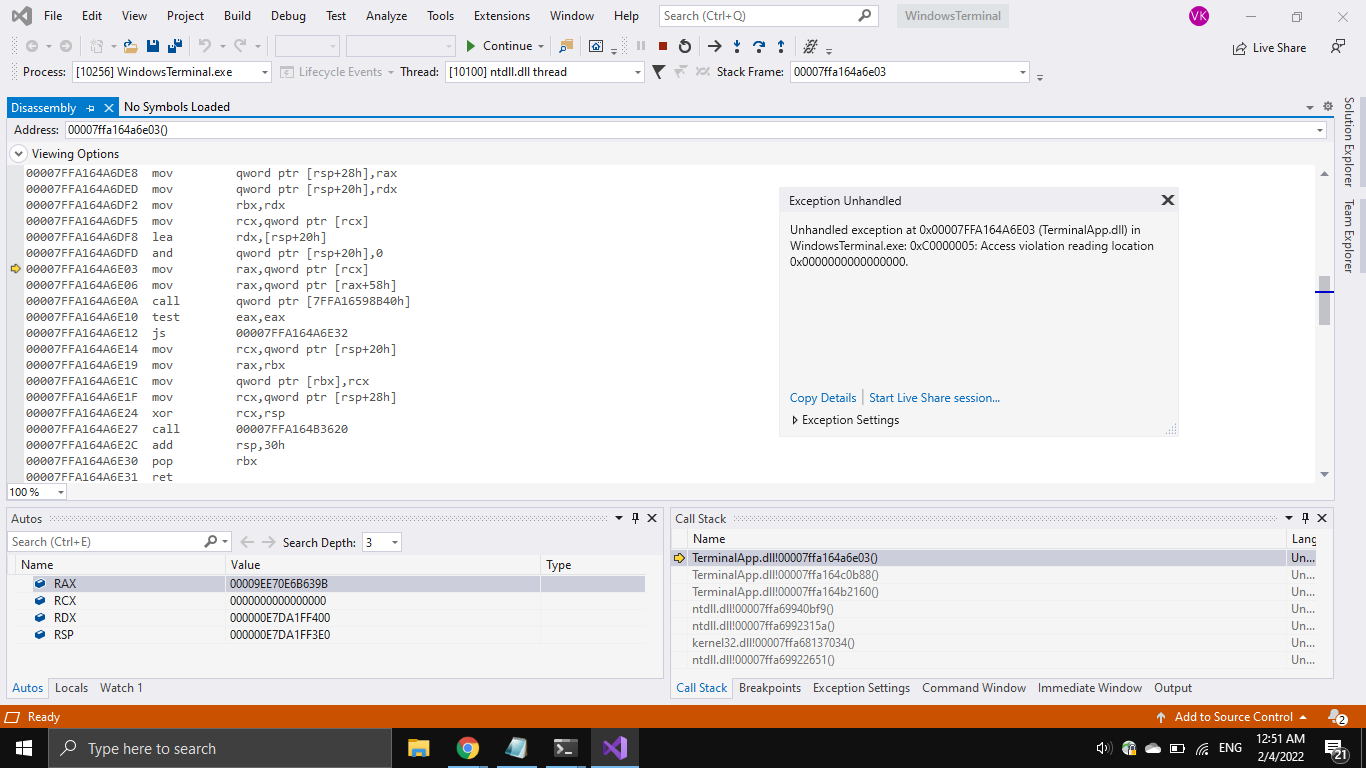The height and width of the screenshot is (768, 1366).
Task: Click the Disassembly panel settings gear
Action: (x=1328, y=106)
